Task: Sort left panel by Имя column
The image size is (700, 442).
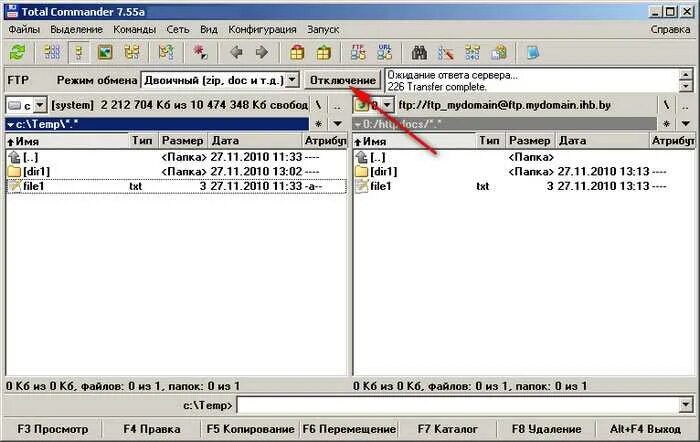Action: [x=67, y=141]
